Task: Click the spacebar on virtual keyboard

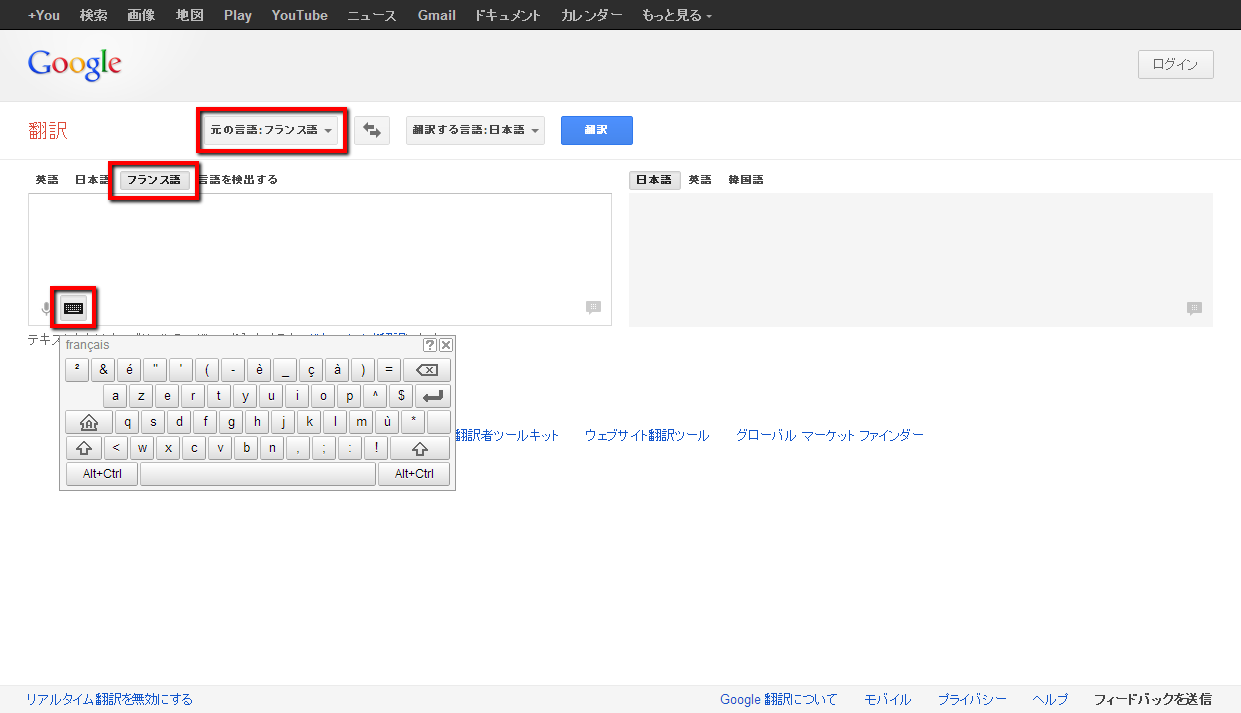Action: pyautogui.click(x=258, y=474)
